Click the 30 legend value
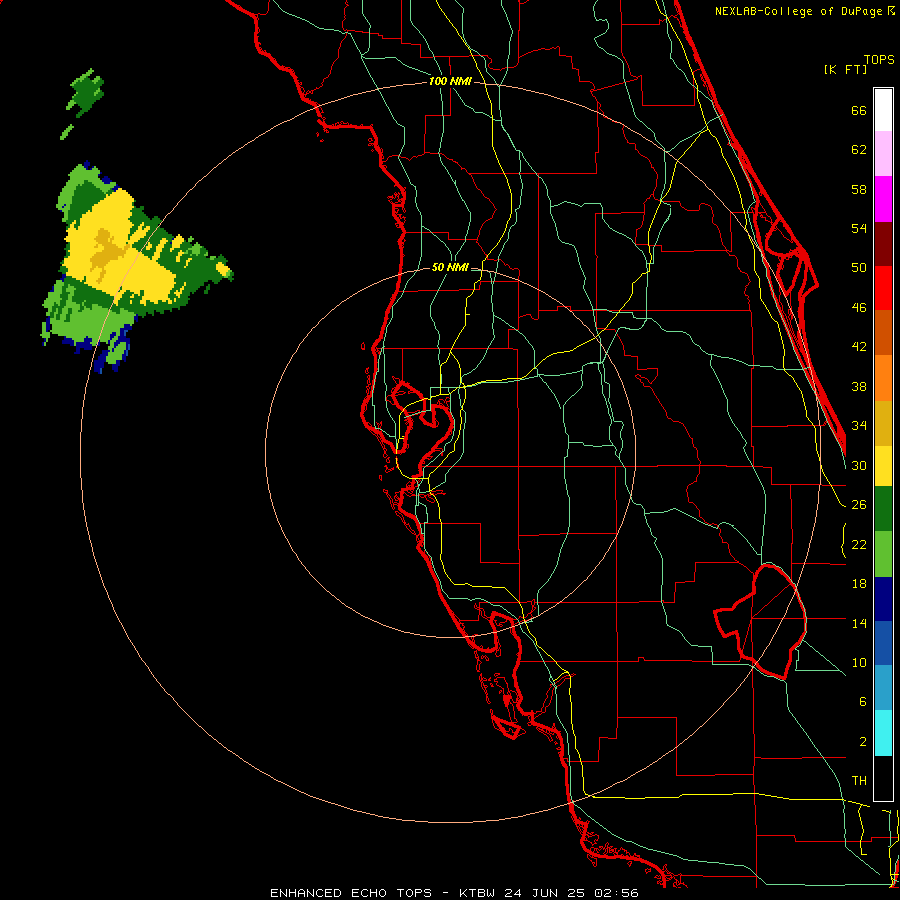This screenshot has width=900, height=900. (859, 465)
